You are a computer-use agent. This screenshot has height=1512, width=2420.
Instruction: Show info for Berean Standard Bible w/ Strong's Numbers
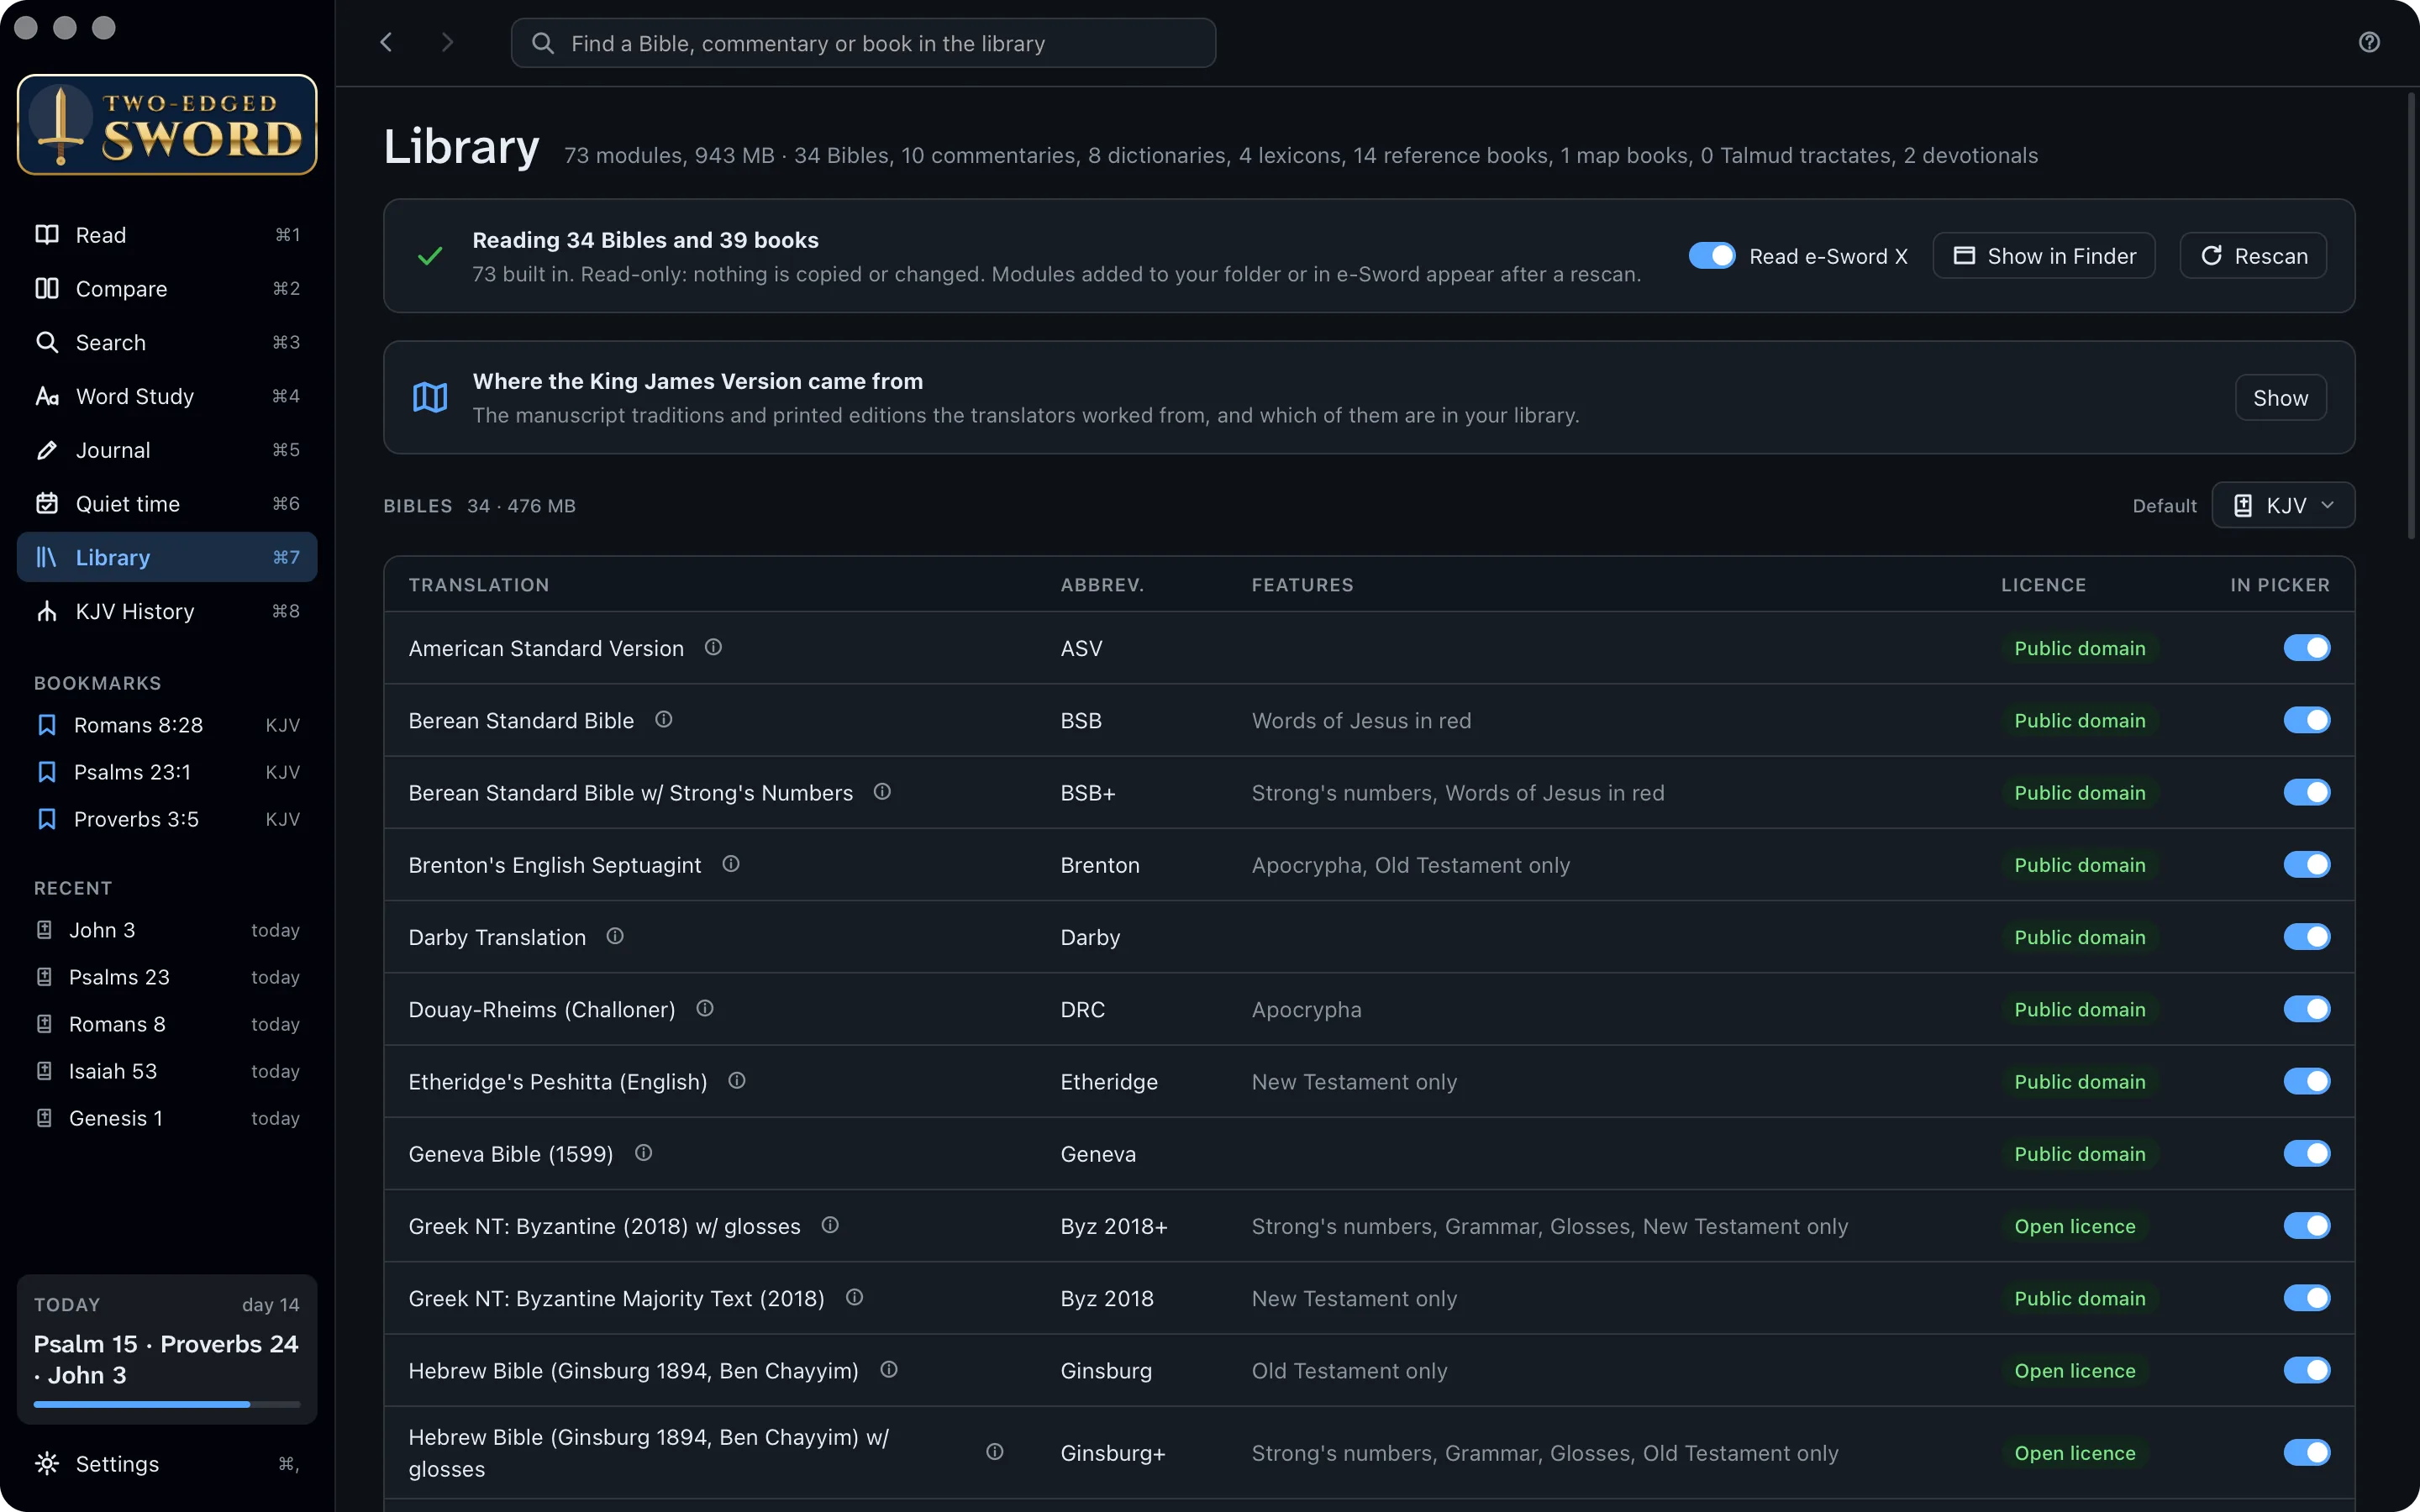[x=882, y=791]
